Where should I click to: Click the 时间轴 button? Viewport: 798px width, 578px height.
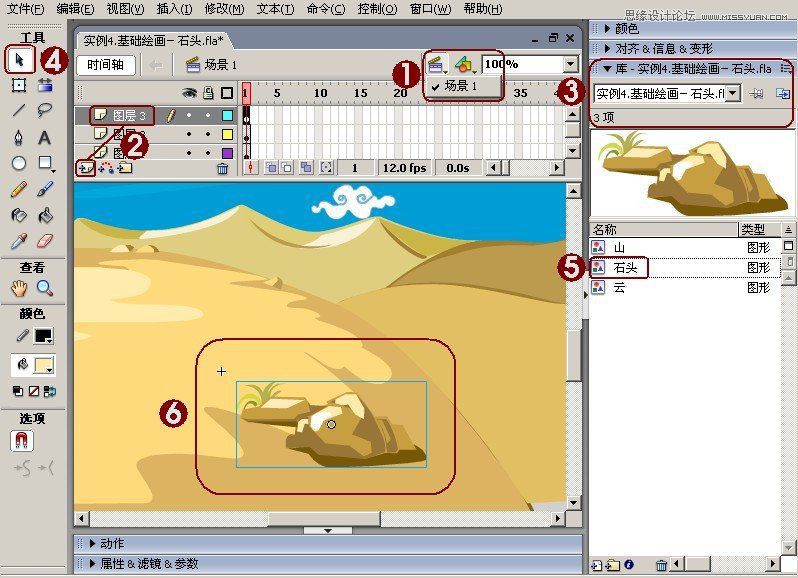click(x=105, y=65)
